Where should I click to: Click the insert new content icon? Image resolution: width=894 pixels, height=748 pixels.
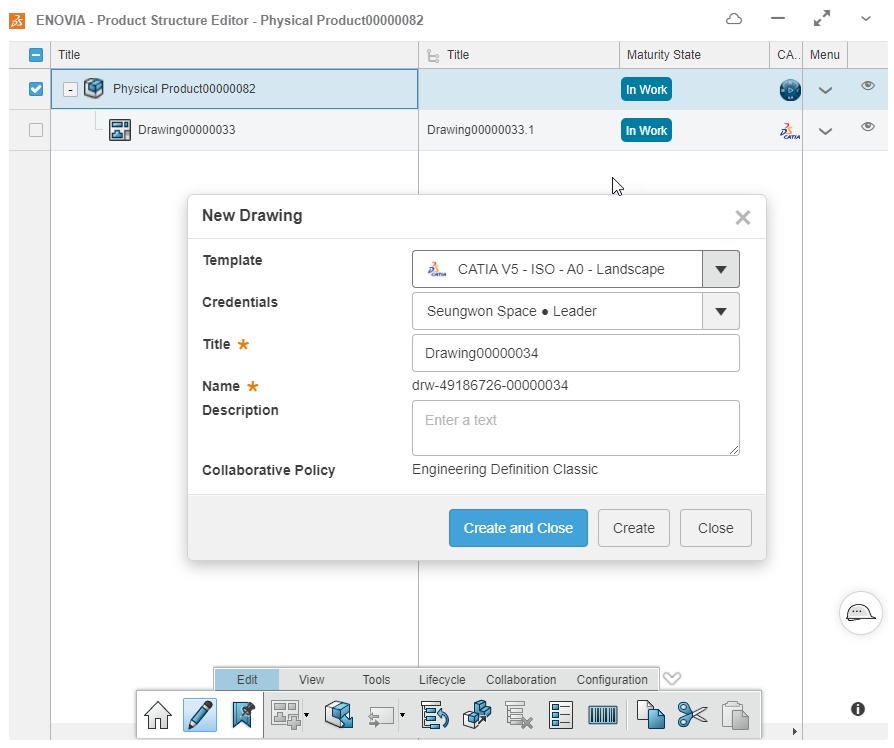pyautogui.click(x=286, y=715)
